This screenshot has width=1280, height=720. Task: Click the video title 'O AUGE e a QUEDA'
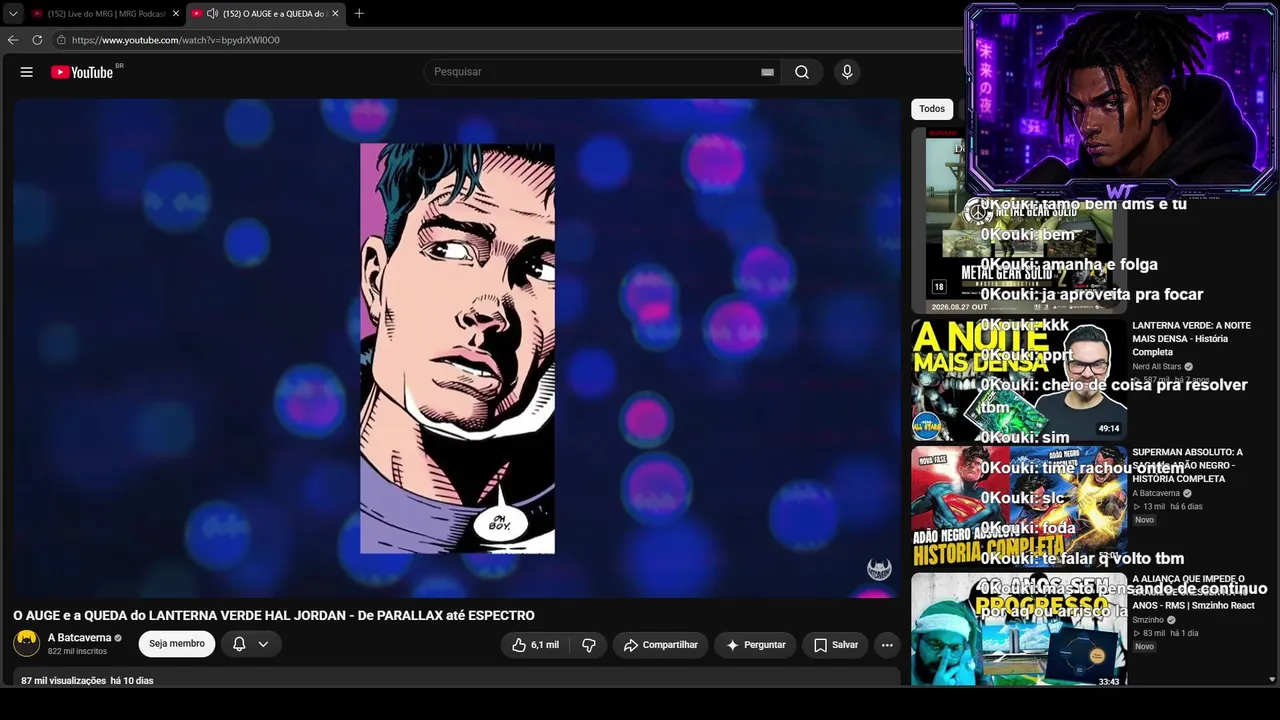click(x=274, y=616)
